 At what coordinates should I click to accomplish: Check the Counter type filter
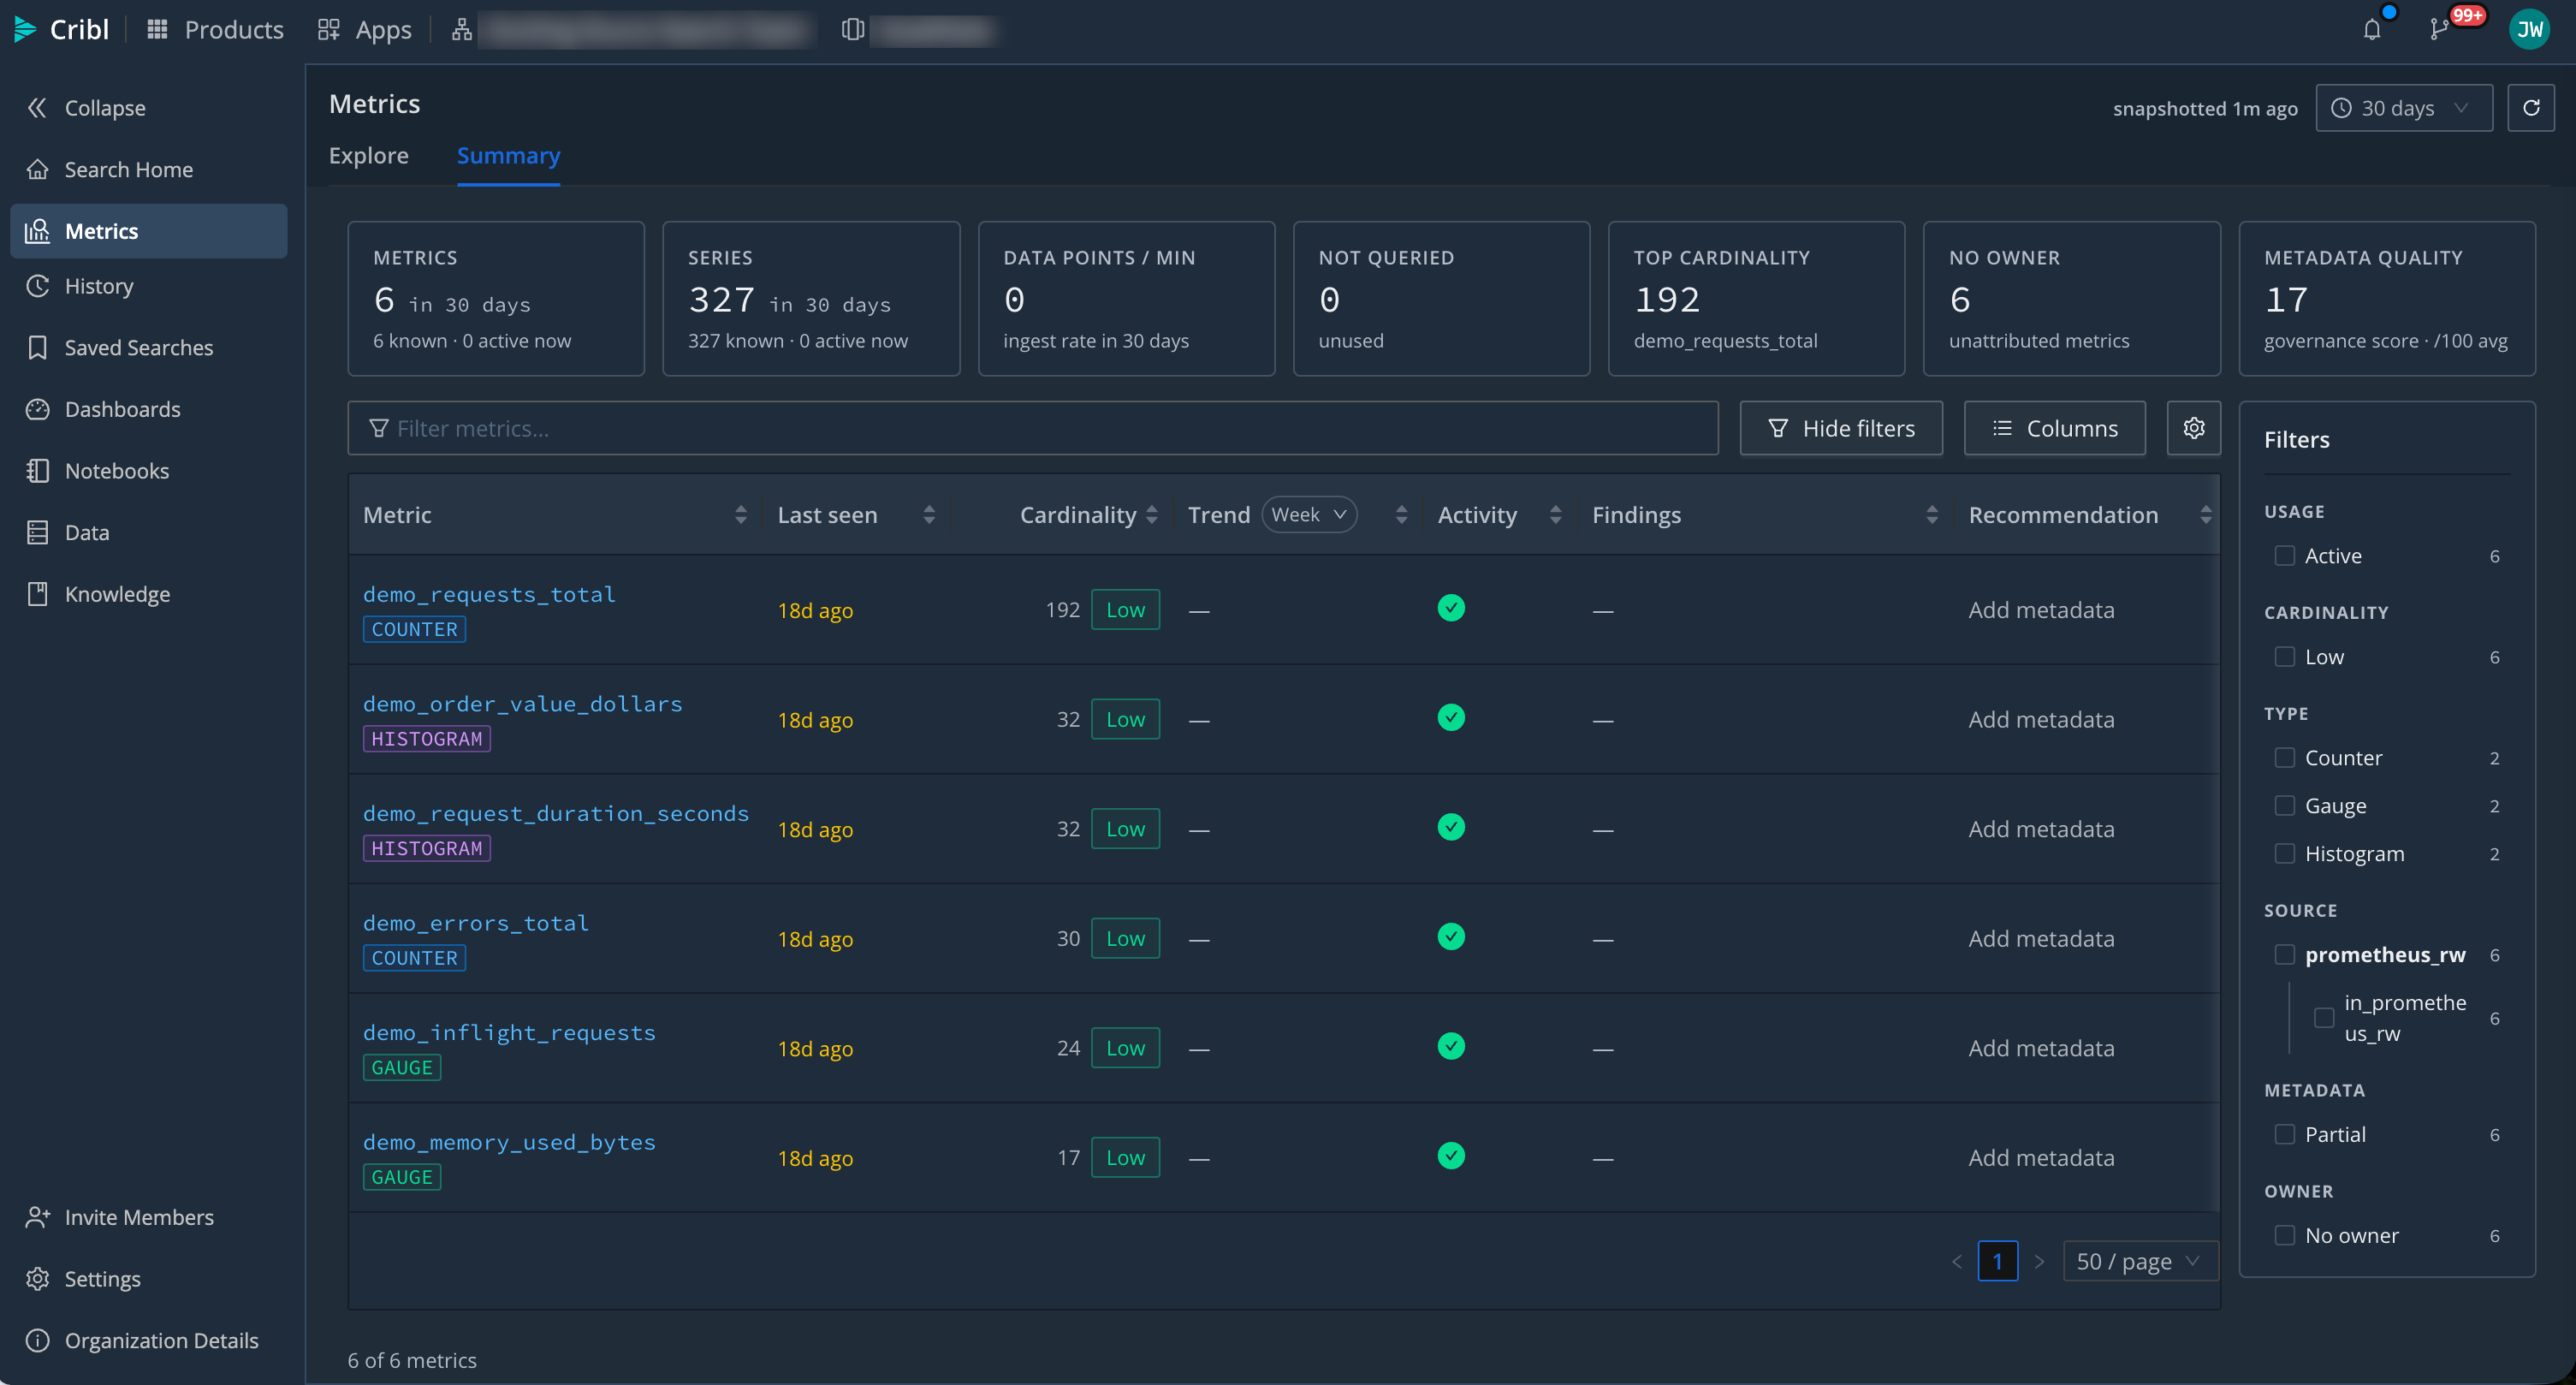[2283, 757]
